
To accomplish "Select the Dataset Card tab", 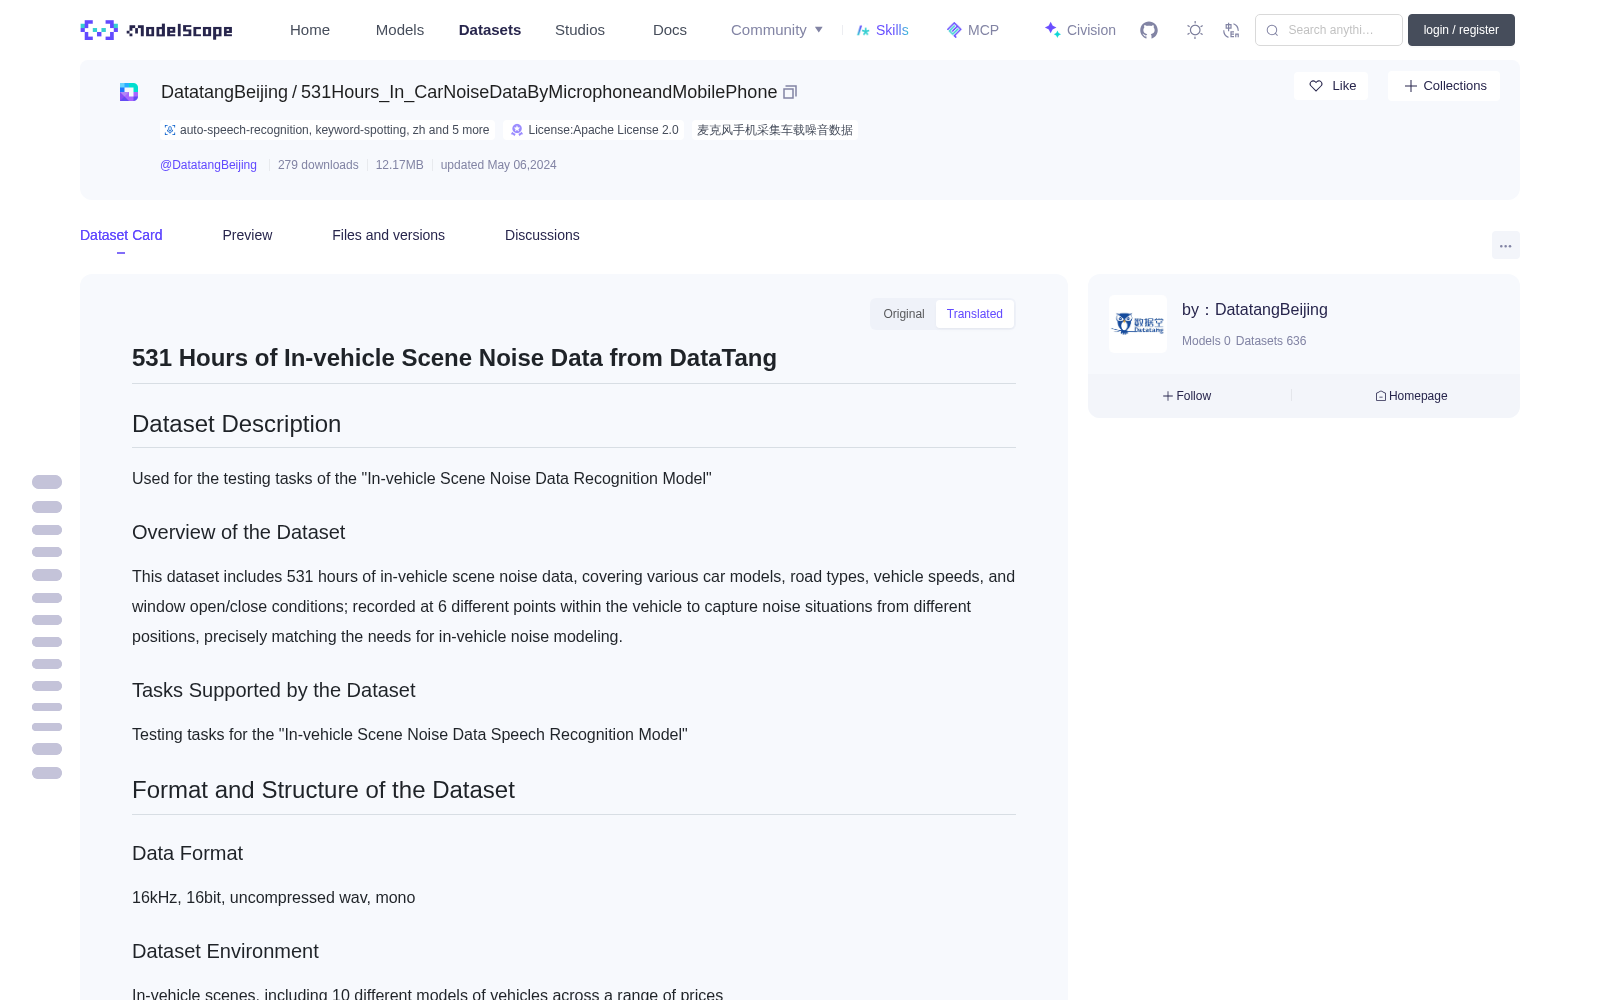I will pos(121,235).
